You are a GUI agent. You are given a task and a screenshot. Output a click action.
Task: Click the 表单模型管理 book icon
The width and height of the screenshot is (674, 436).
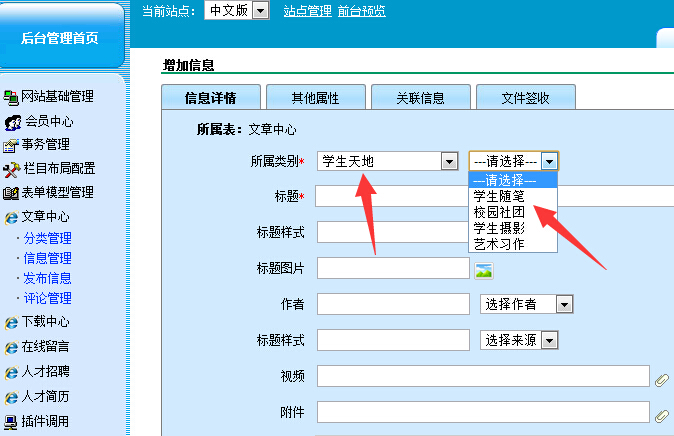point(12,193)
